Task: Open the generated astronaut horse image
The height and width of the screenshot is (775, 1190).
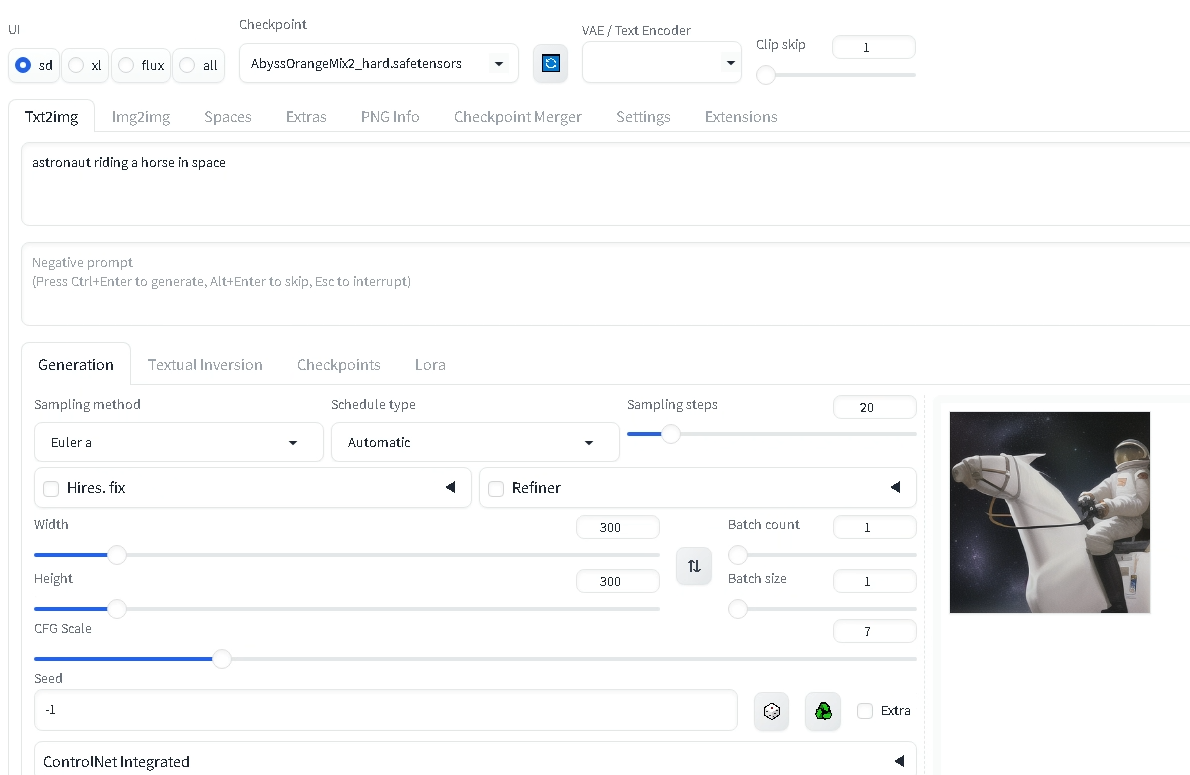Action: click(x=1050, y=512)
